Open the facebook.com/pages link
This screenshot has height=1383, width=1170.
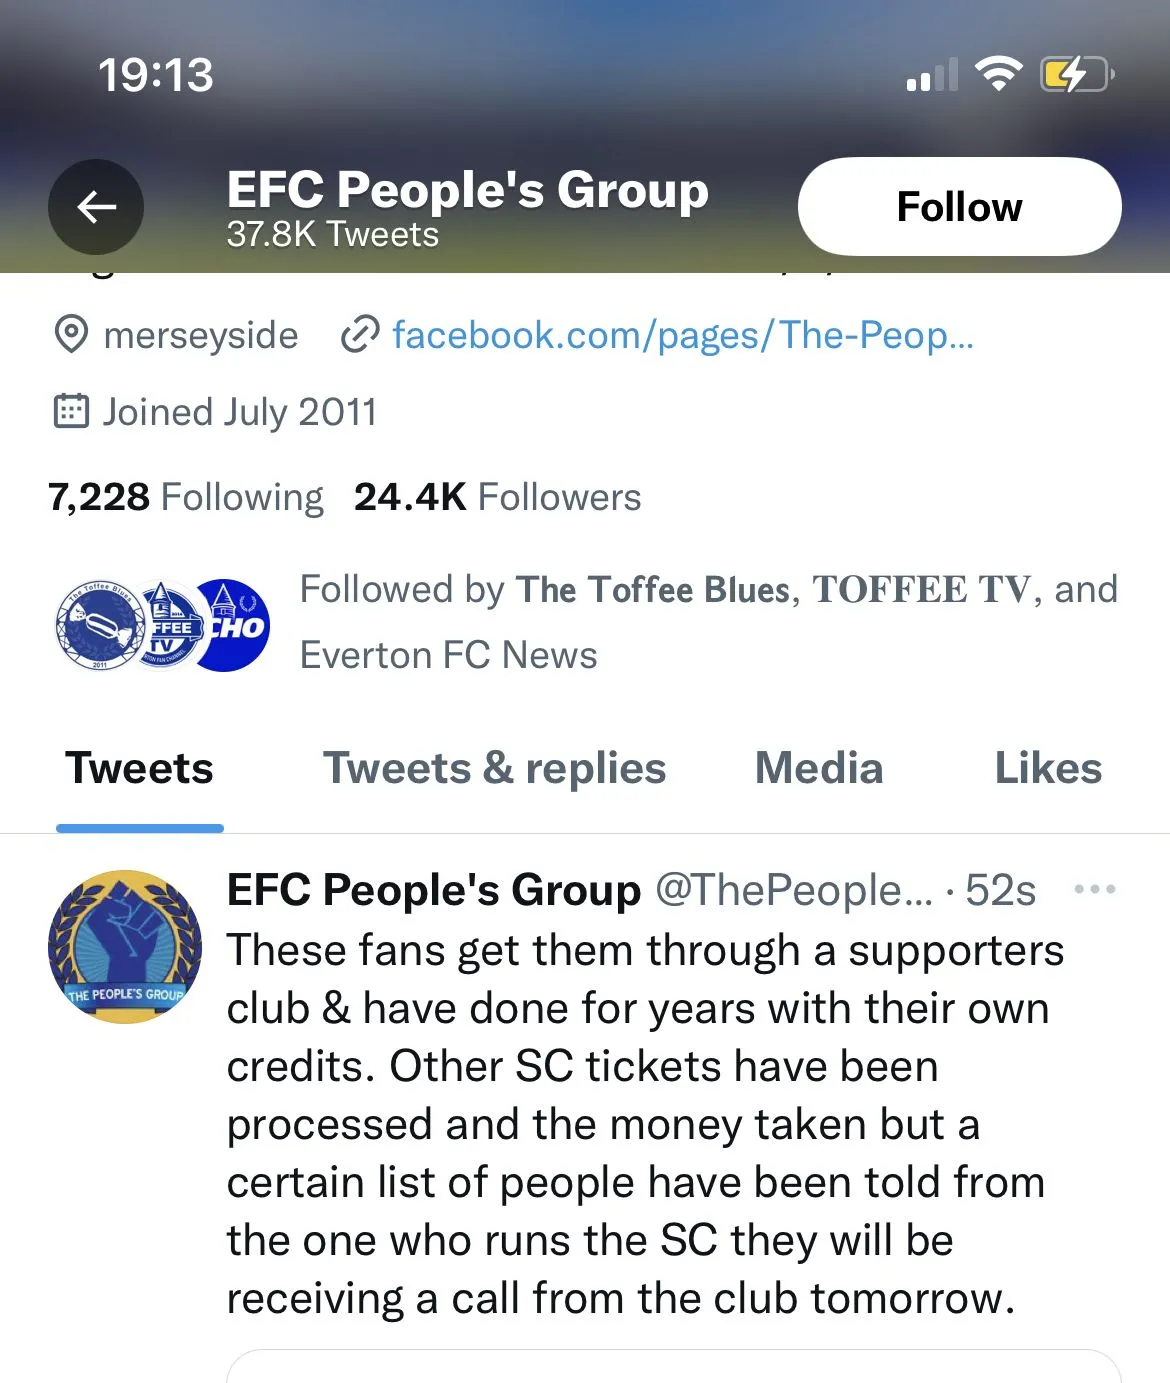pos(682,335)
